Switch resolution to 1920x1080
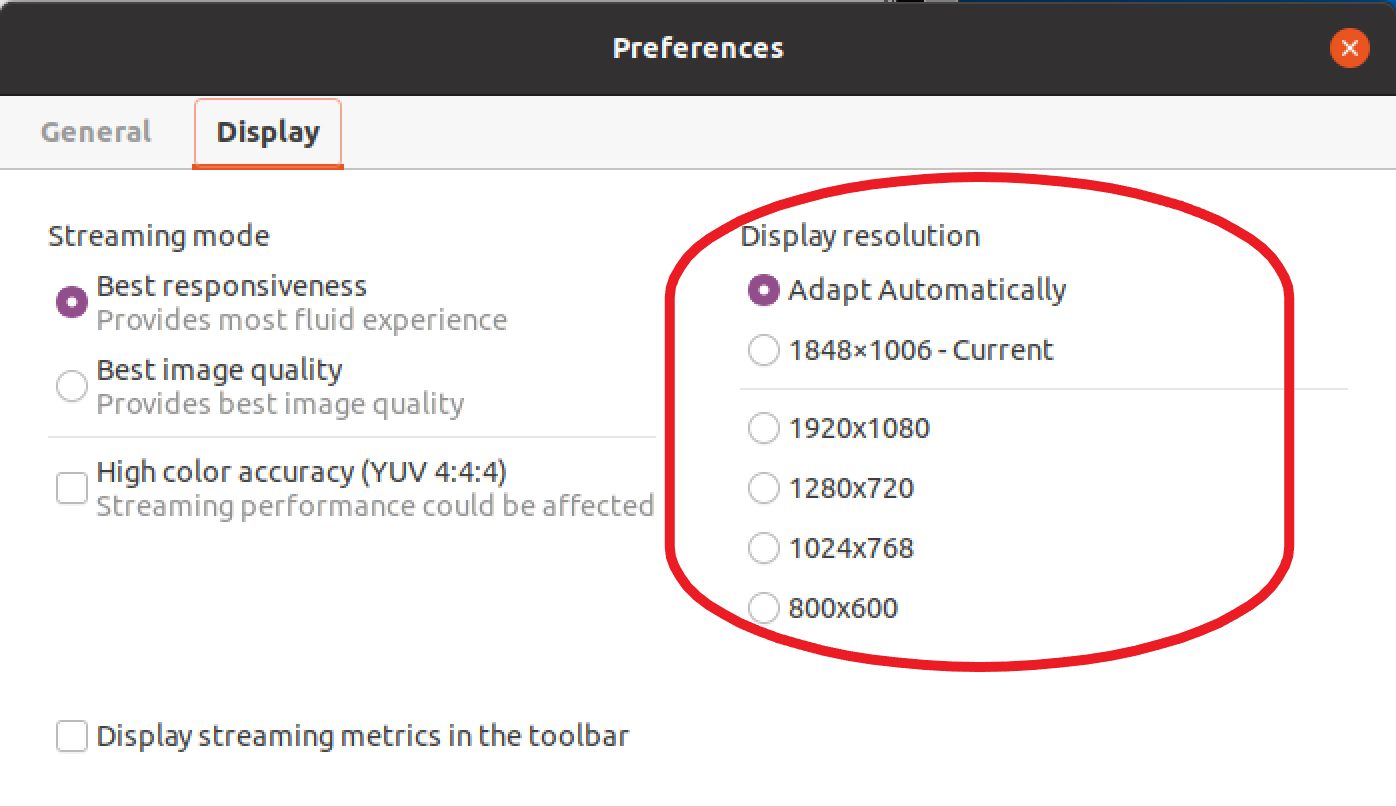 tap(763, 428)
